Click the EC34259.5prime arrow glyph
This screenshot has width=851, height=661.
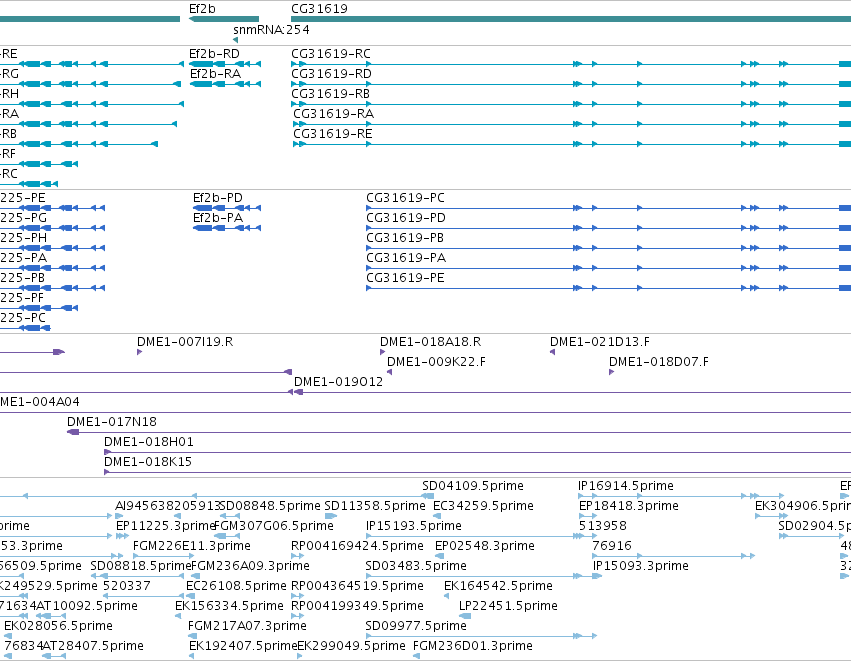point(437,516)
